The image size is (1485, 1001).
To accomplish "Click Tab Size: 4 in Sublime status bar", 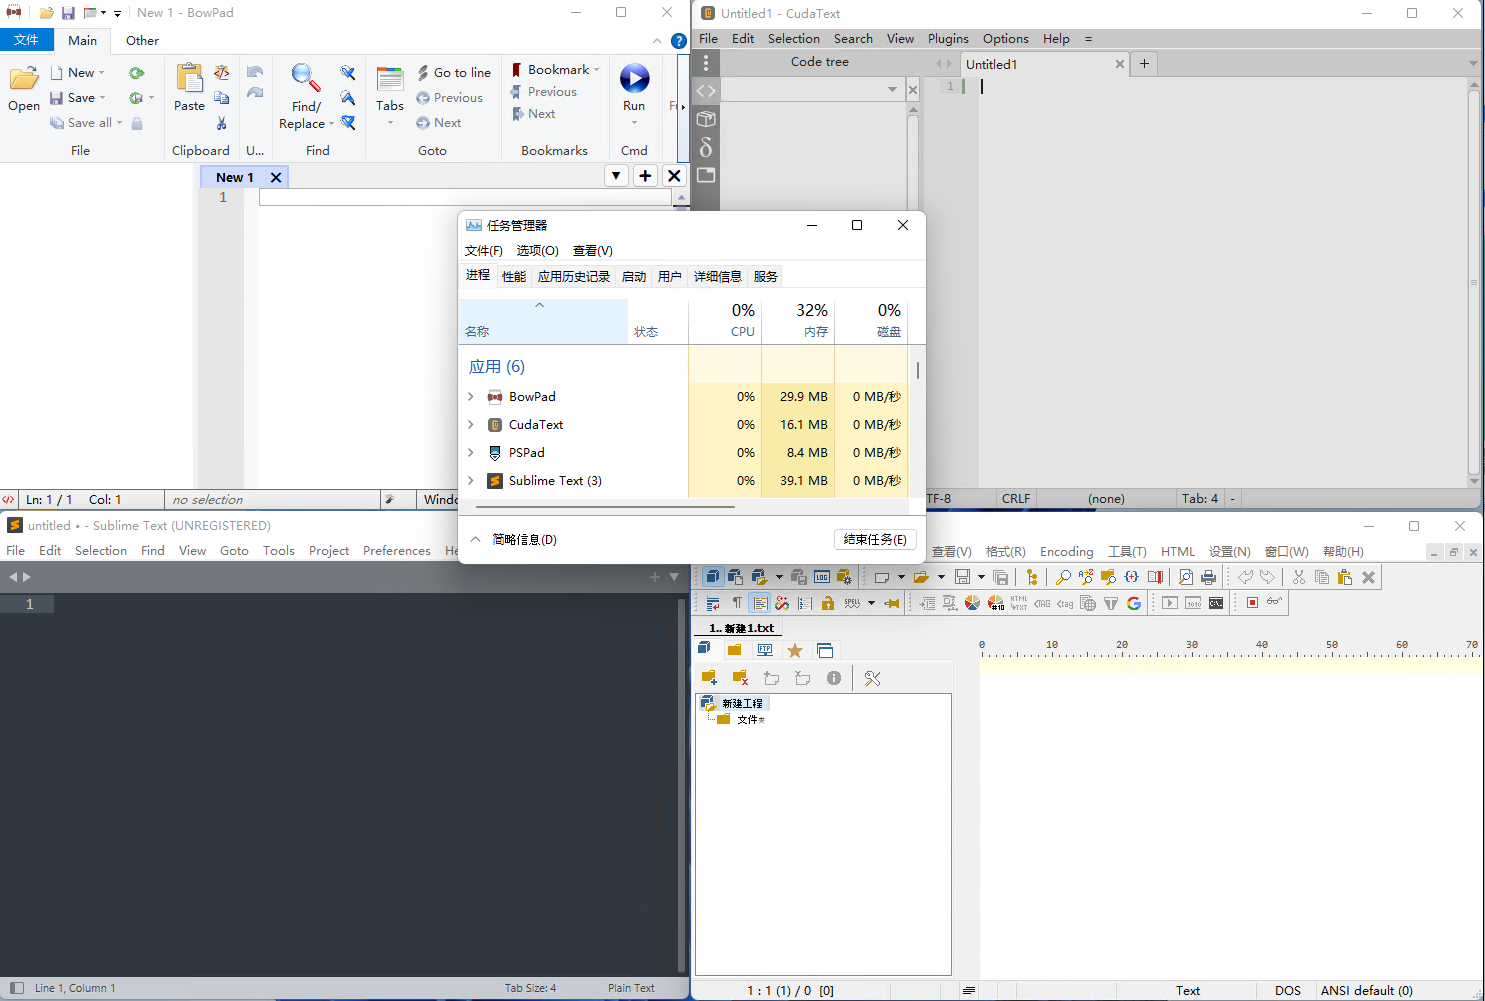I will (530, 988).
